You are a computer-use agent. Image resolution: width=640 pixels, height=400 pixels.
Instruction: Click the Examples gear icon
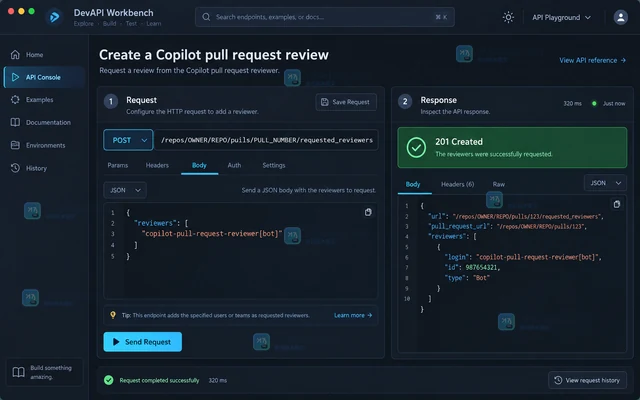(x=15, y=100)
